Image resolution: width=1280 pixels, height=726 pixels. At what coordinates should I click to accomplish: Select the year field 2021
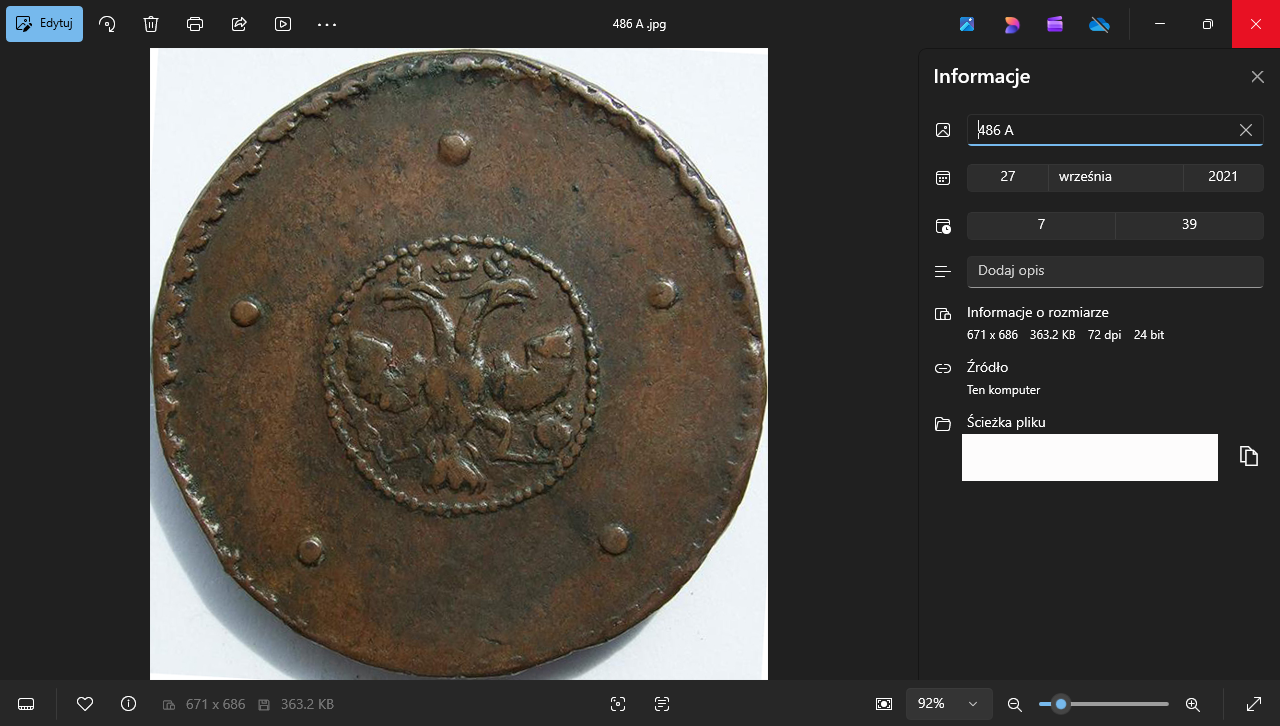pos(1222,177)
